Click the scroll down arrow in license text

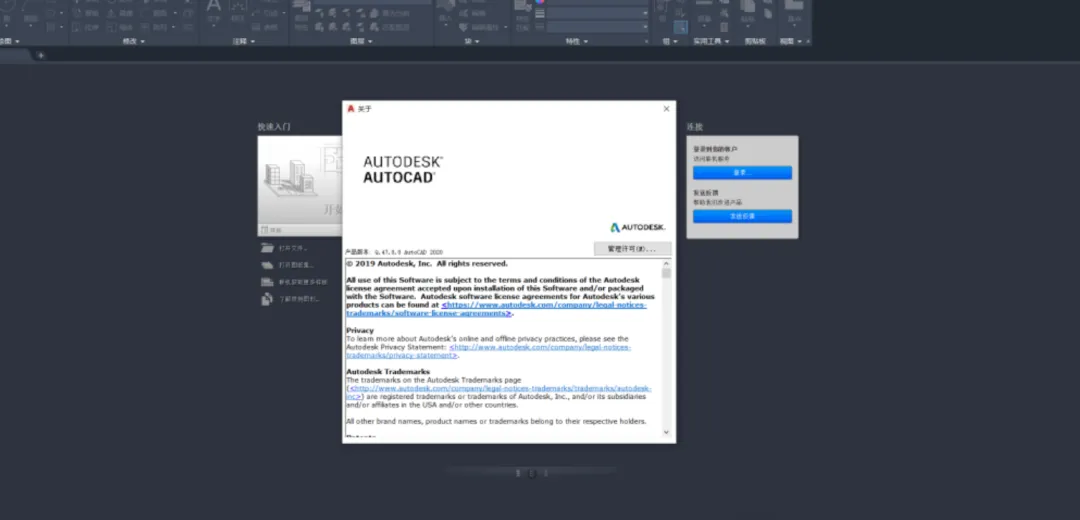(666, 432)
